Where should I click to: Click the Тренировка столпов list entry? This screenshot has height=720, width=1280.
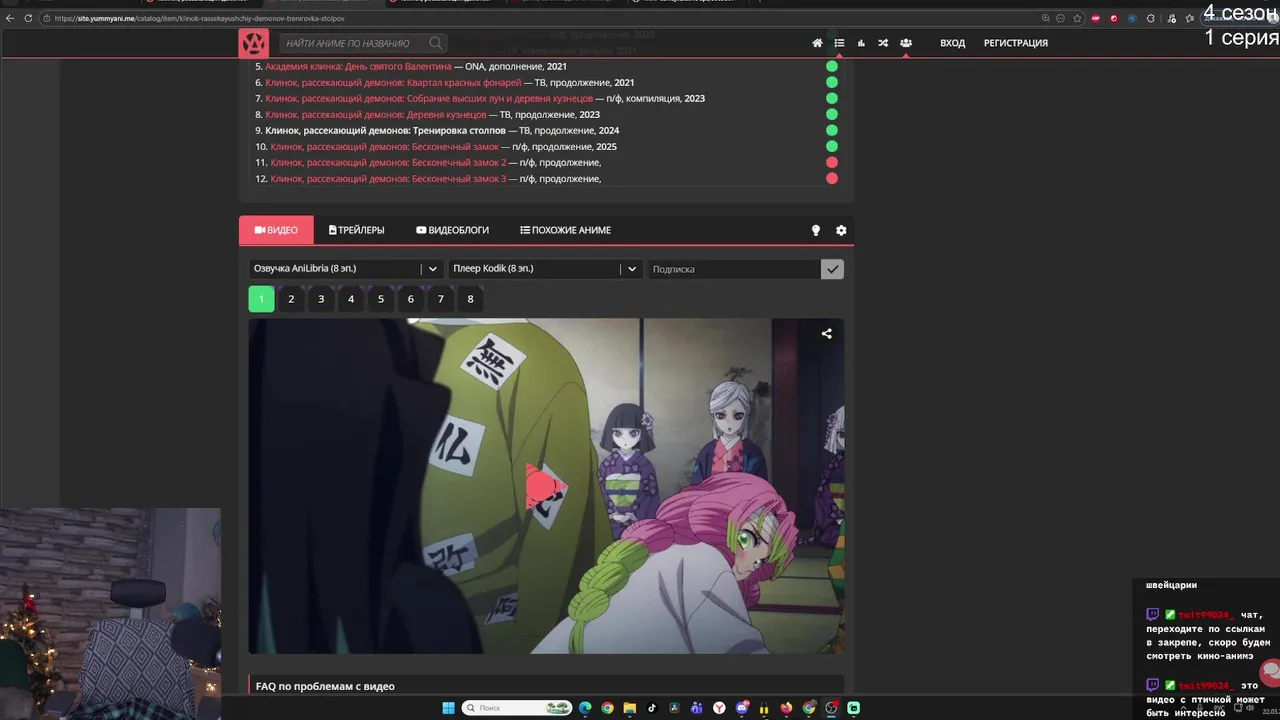385,131
